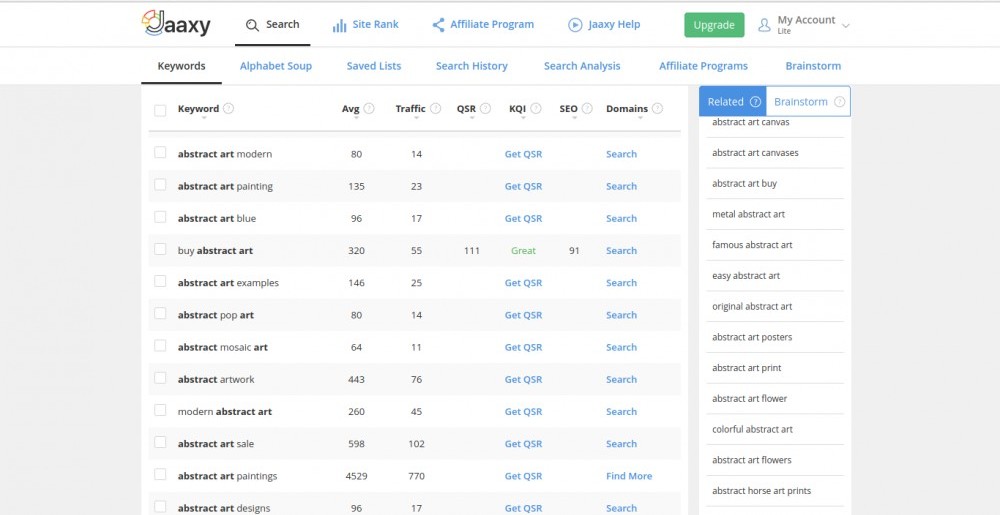Click the My Account user icon

tap(764, 25)
